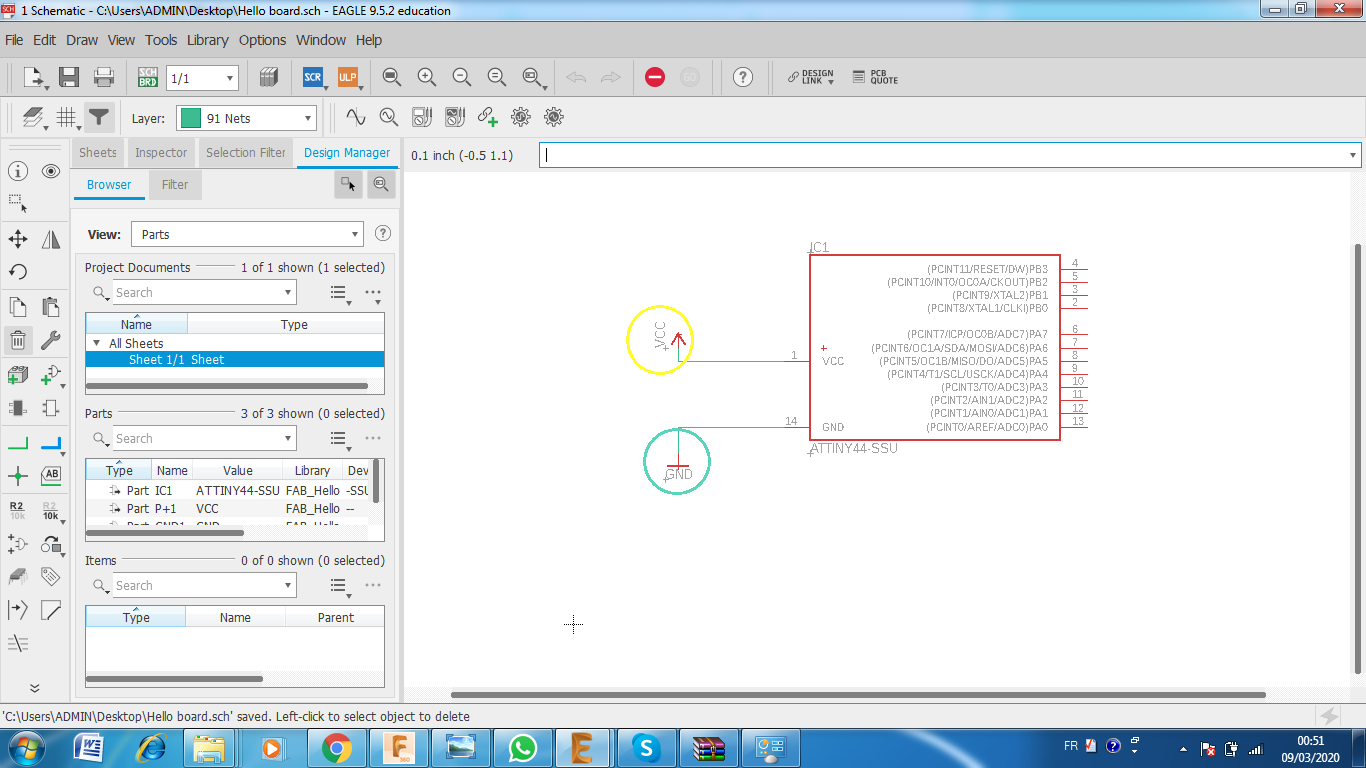Zoom to fit the drawing
This screenshot has height=768, width=1366.
click(392, 77)
